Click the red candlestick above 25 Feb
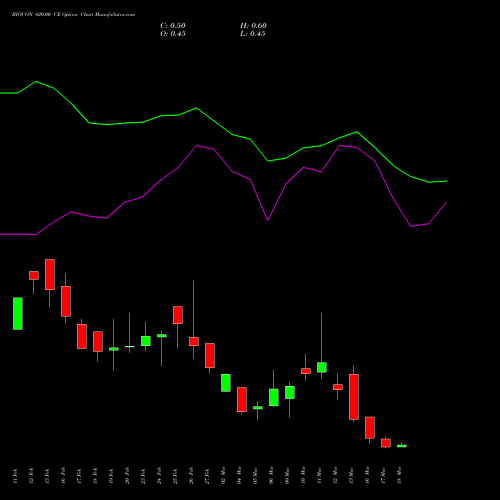 click(x=178, y=315)
